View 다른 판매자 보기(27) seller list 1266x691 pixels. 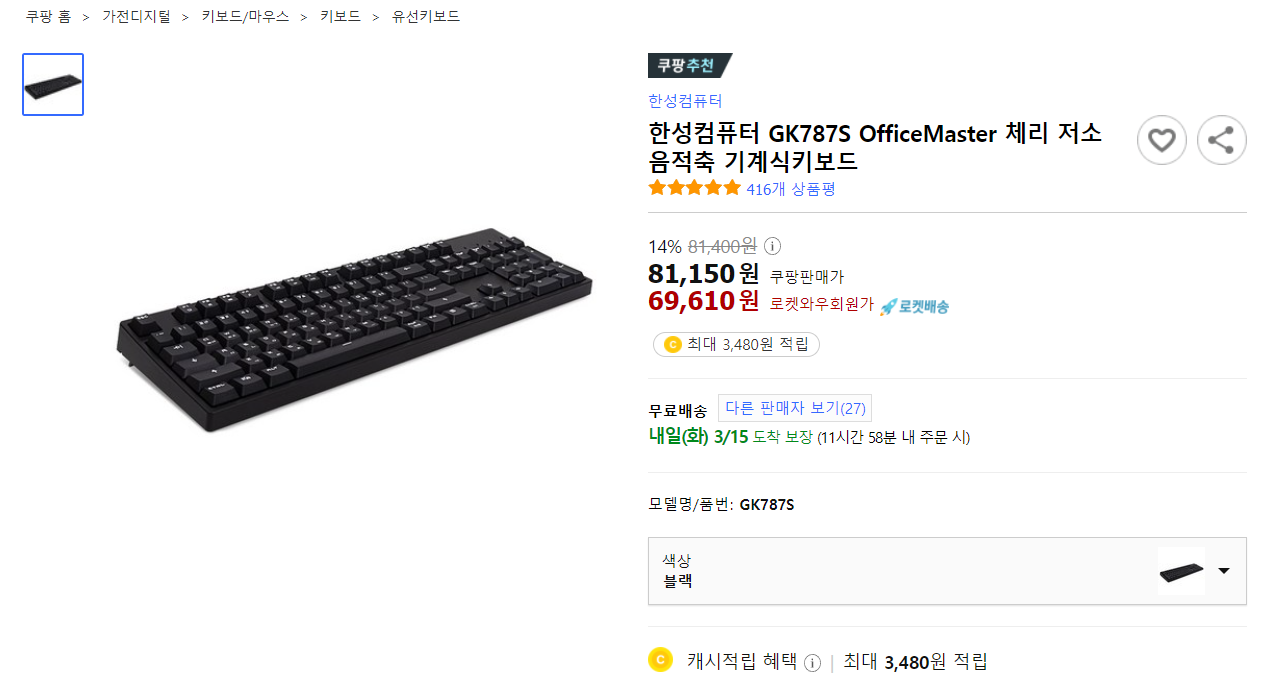795,407
